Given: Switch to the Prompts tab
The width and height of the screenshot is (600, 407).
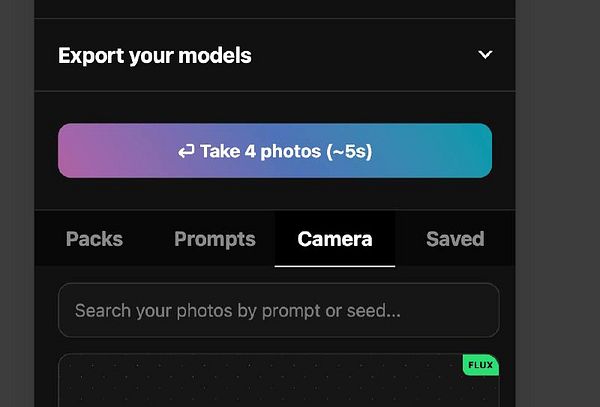Looking at the screenshot, I should pos(215,239).
